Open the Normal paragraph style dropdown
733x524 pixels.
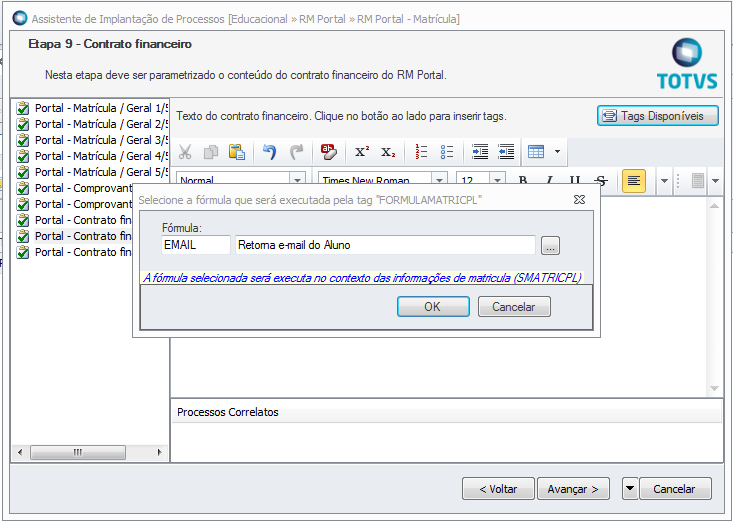coord(297,180)
